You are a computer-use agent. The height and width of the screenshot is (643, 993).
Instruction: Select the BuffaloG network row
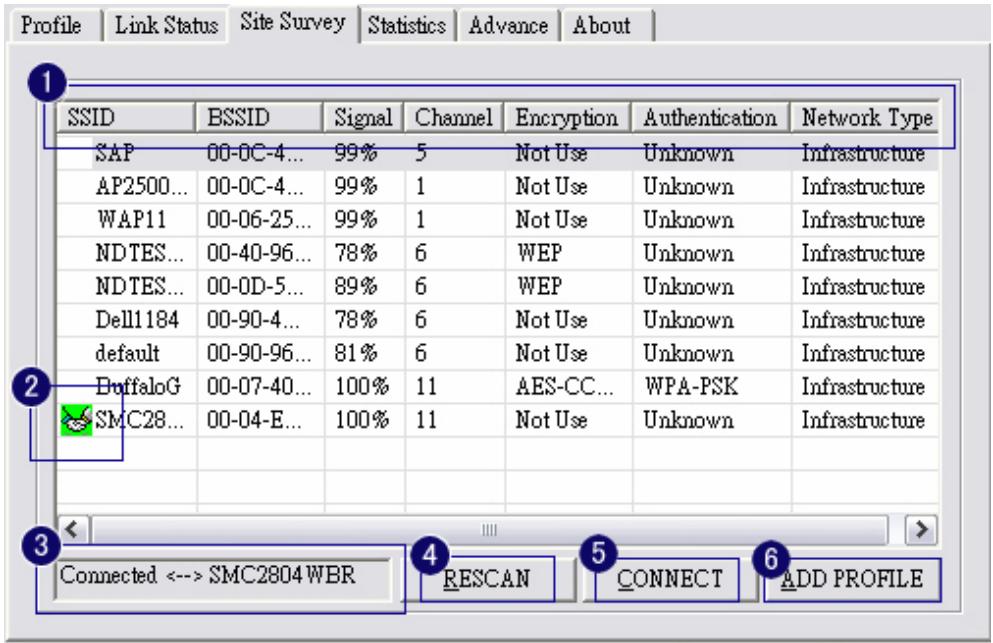click(498, 386)
